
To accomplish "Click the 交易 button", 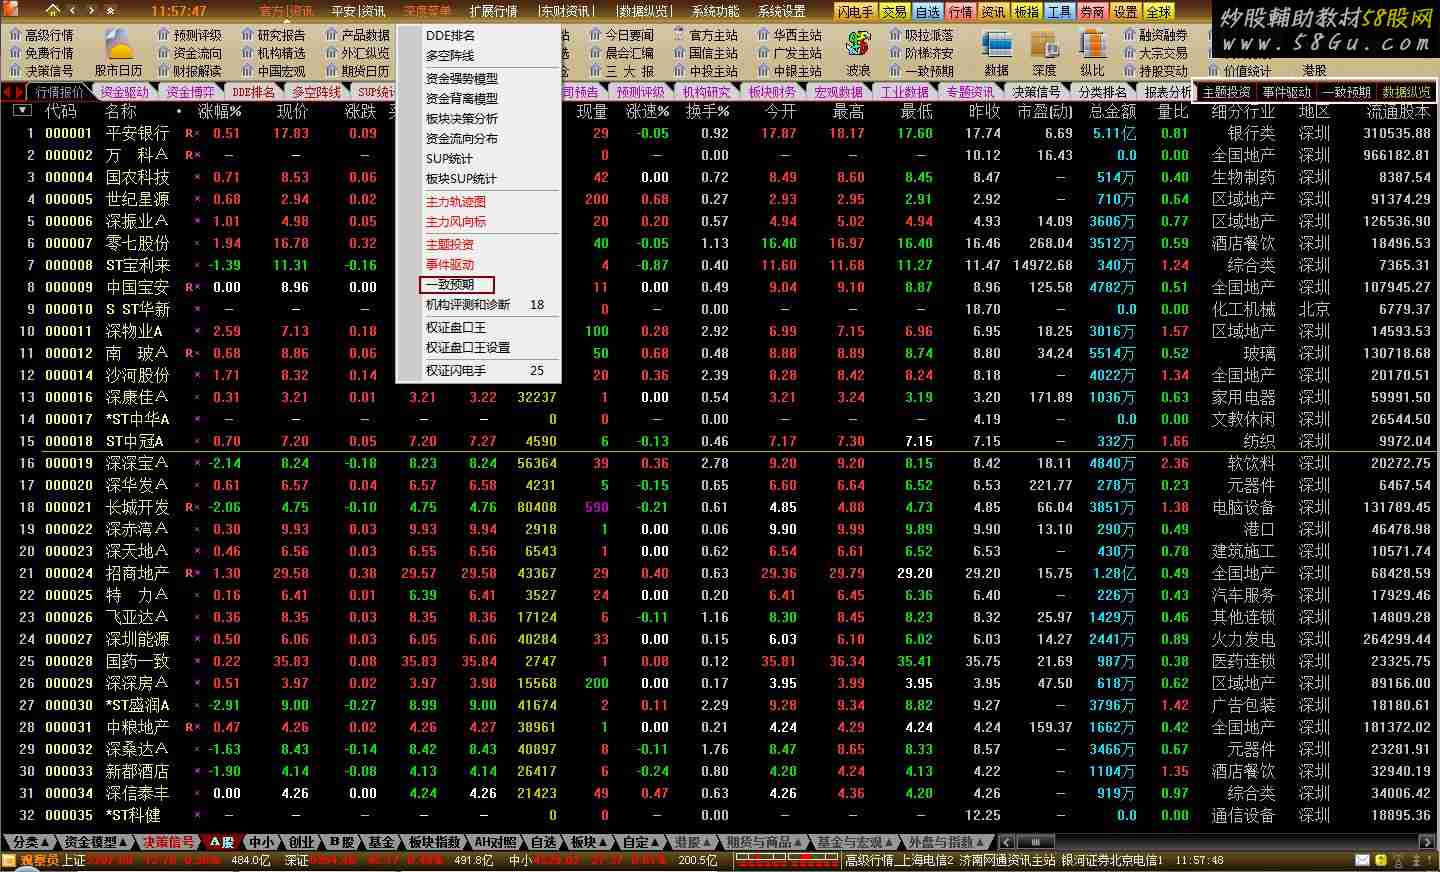I will (x=895, y=11).
